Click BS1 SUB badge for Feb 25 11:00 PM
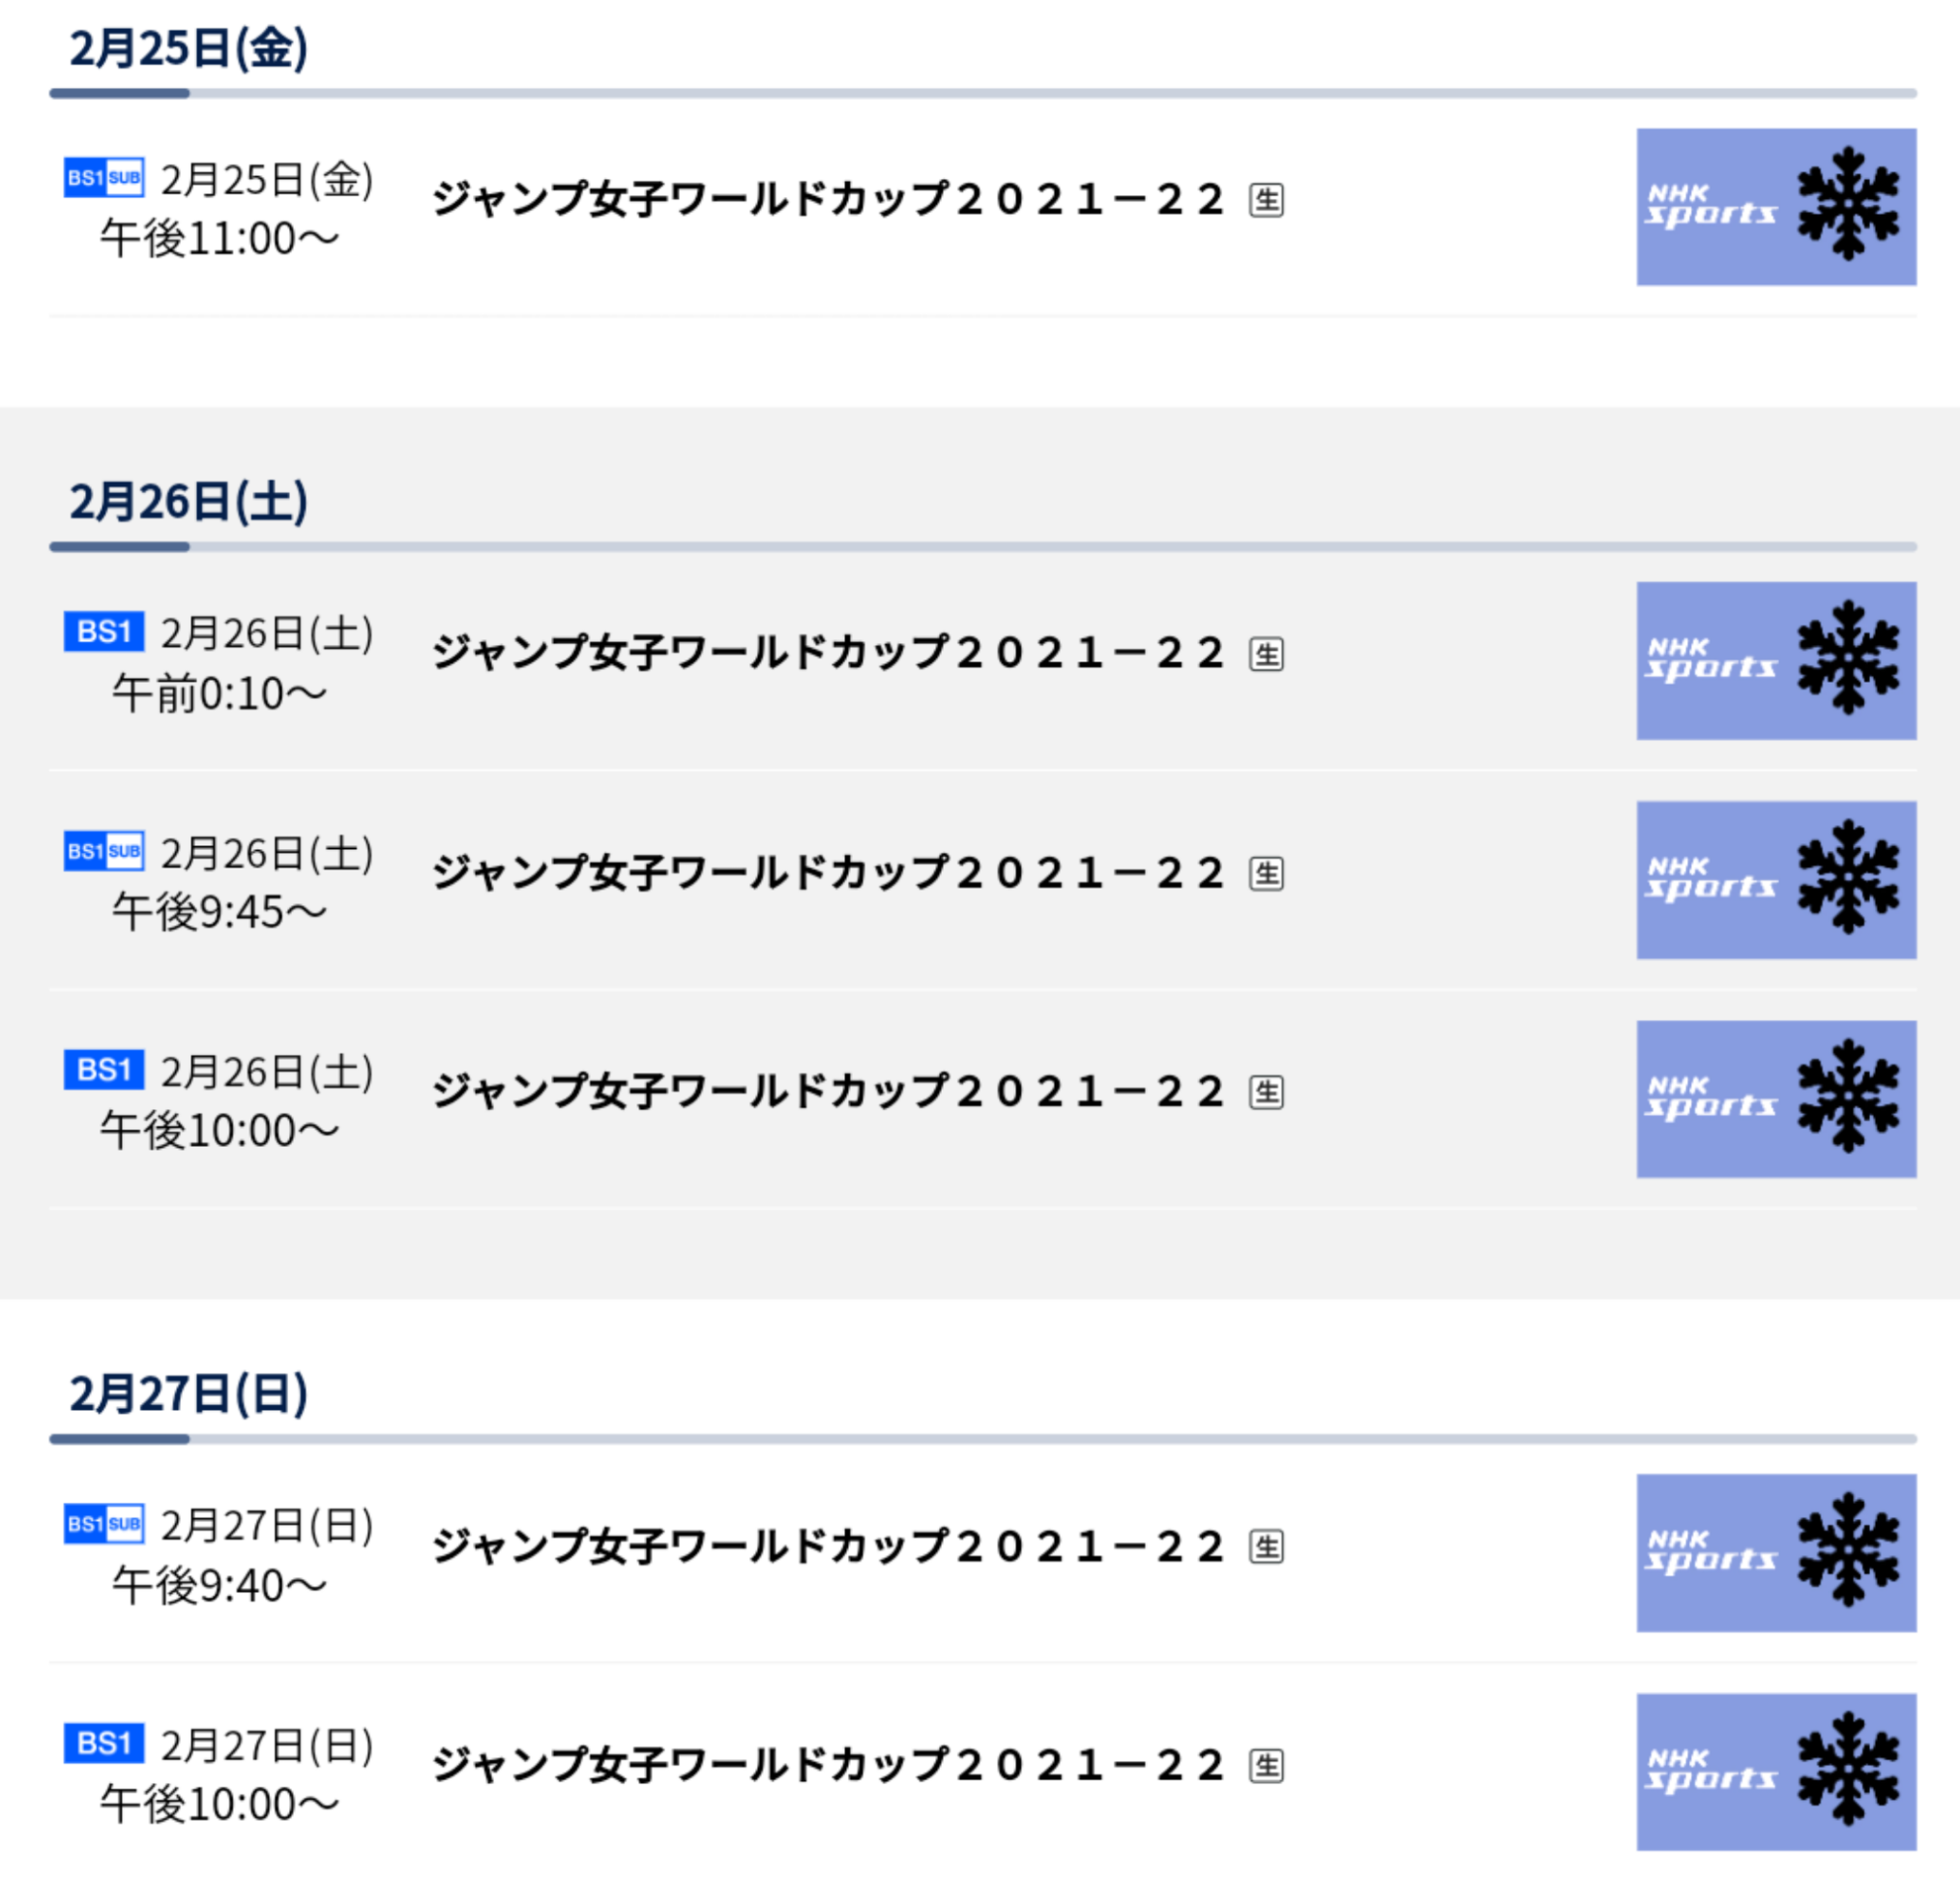The width and height of the screenshot is (1960, 1877). (x=104, y=178)
